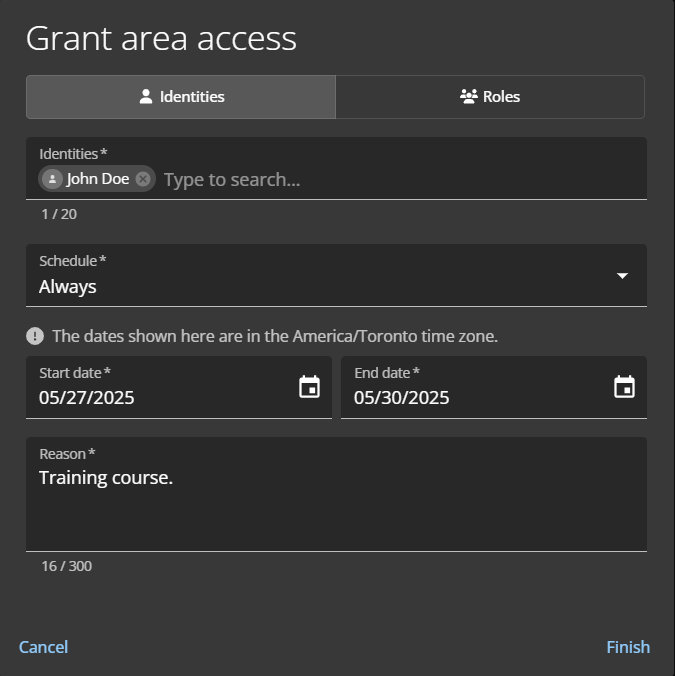Click the info icon beside the time zone notice

click(x=35, y=336)
